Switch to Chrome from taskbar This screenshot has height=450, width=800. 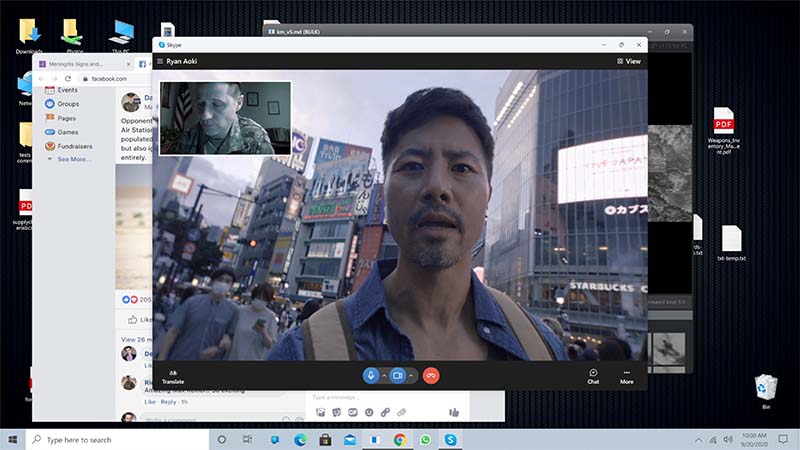[x=400, y=439]
